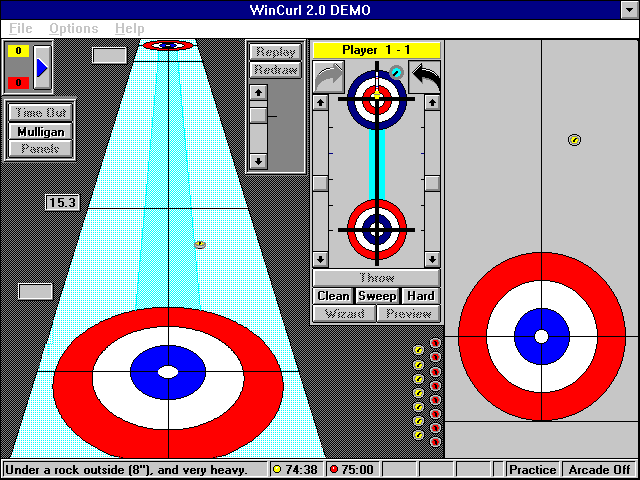The height and width of the screenshot is (480, 640).
Task: Click the bottom crosshair target in aiming panel
Action: coord(376,229)
